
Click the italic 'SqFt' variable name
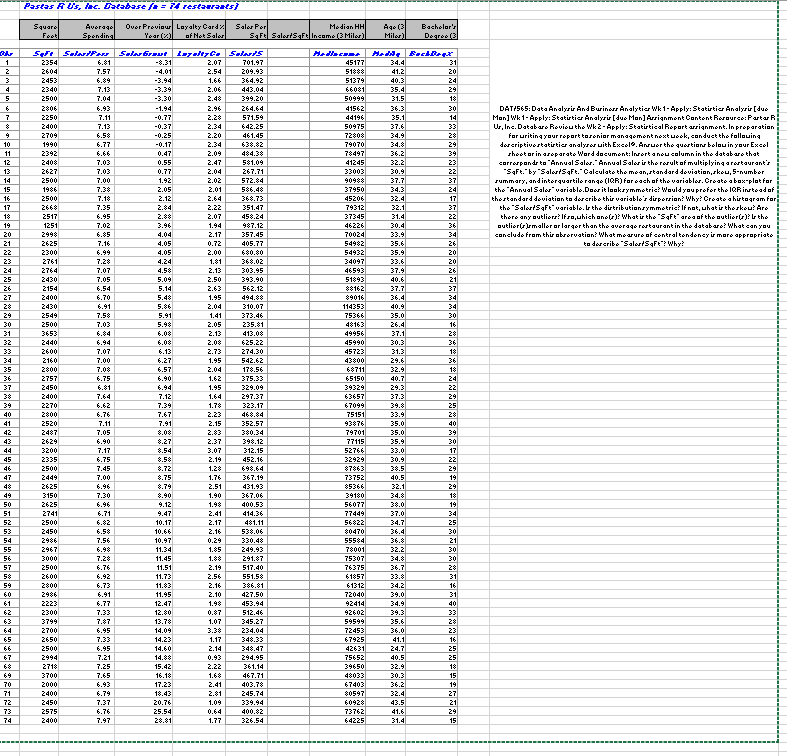[x=43, y=54]
